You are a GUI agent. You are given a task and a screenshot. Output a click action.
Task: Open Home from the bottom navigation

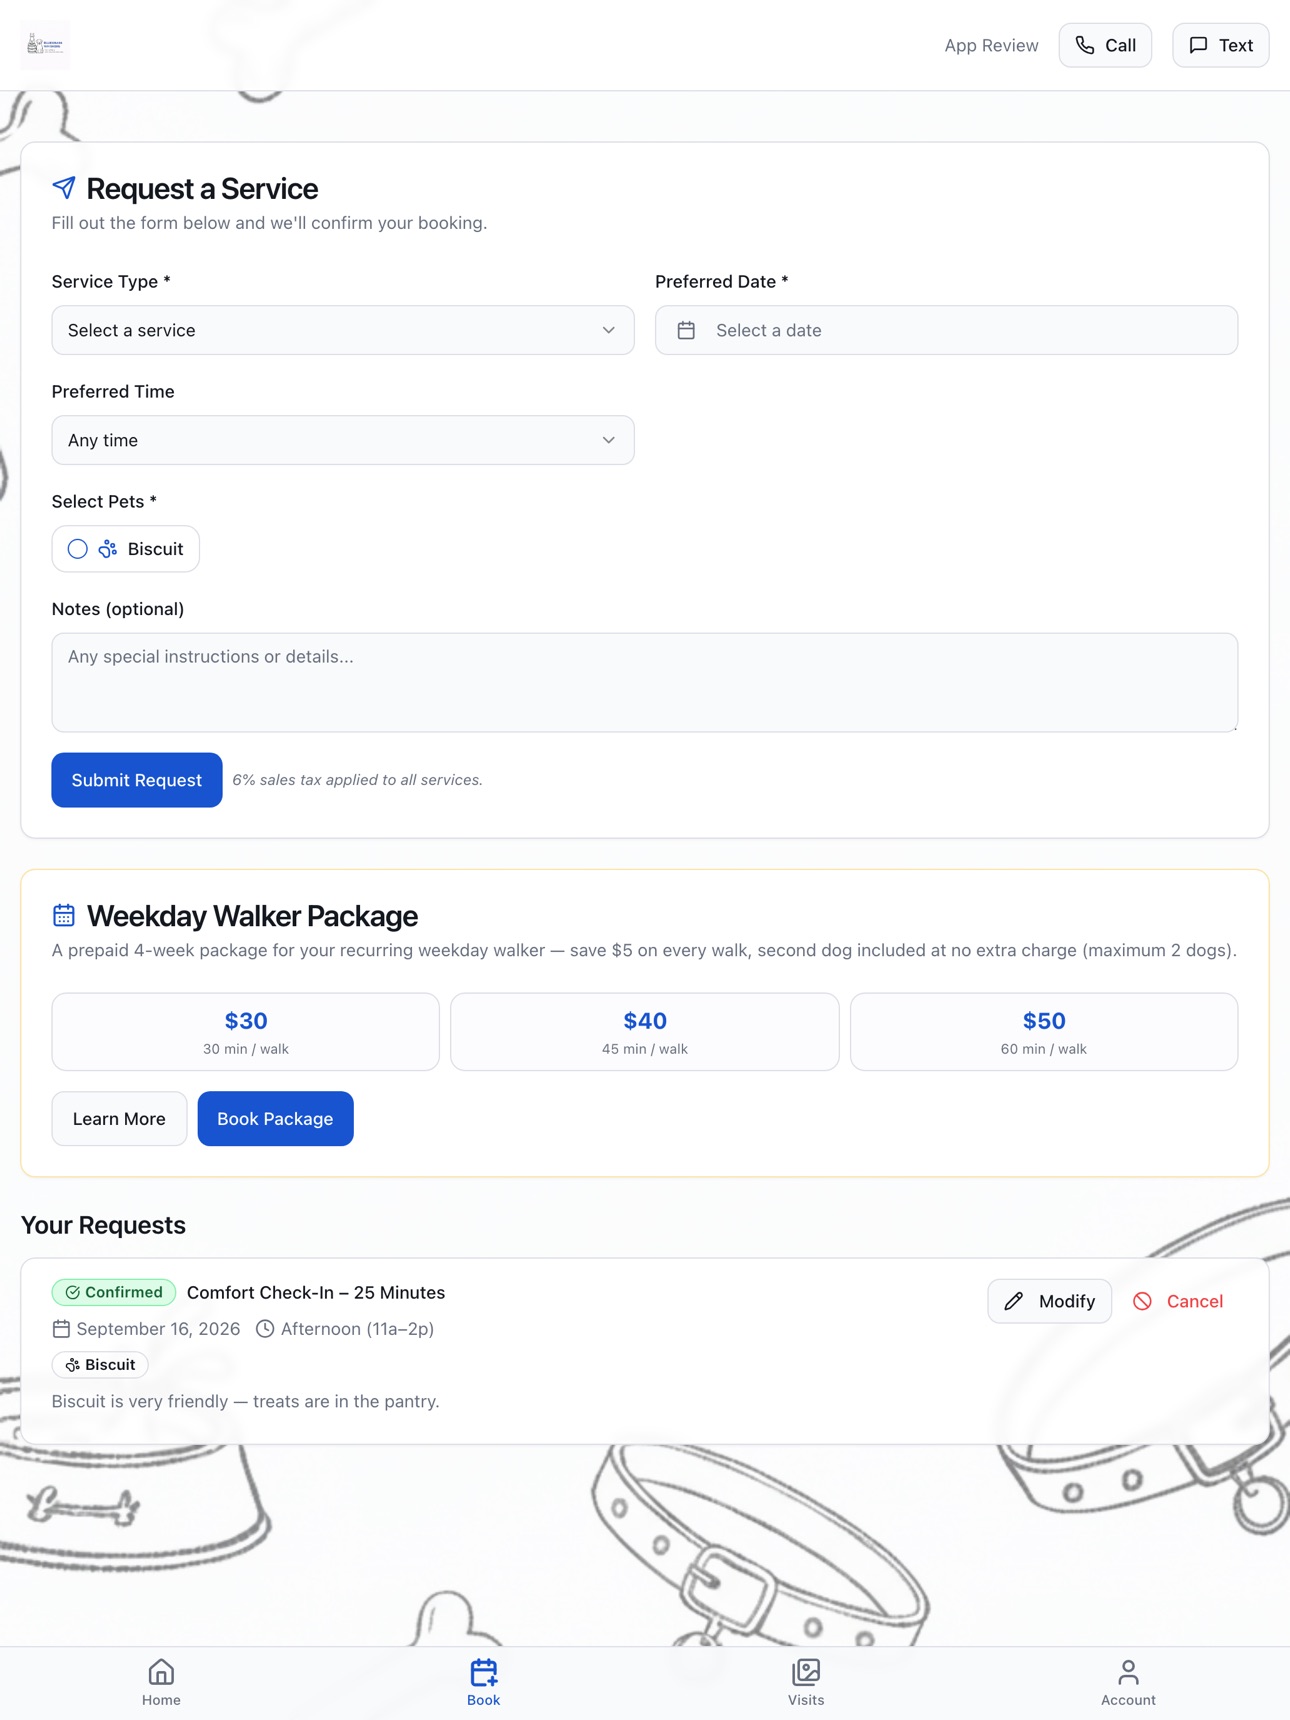[161, 1683]
